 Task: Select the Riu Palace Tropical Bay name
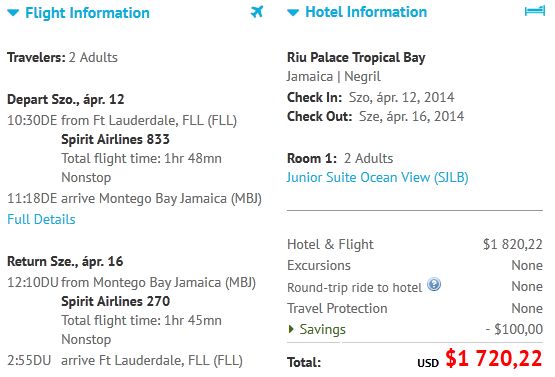[356, 57]
